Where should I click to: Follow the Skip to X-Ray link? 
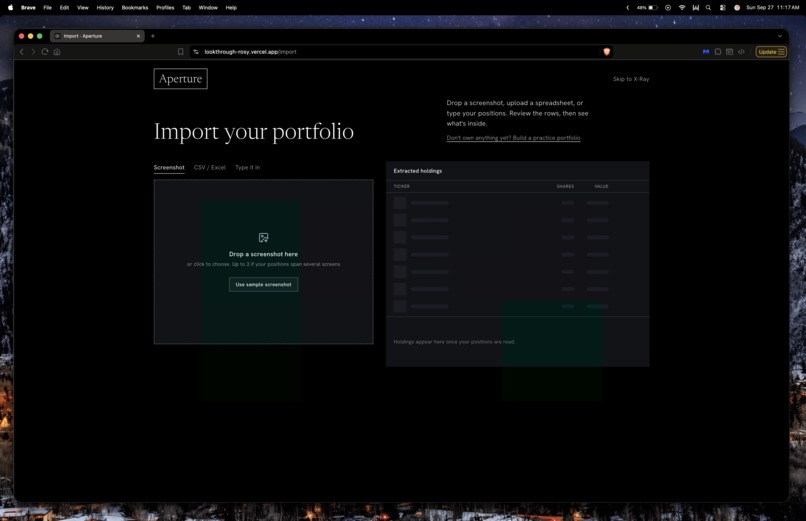pyautogui.click(x=631, y=79)
